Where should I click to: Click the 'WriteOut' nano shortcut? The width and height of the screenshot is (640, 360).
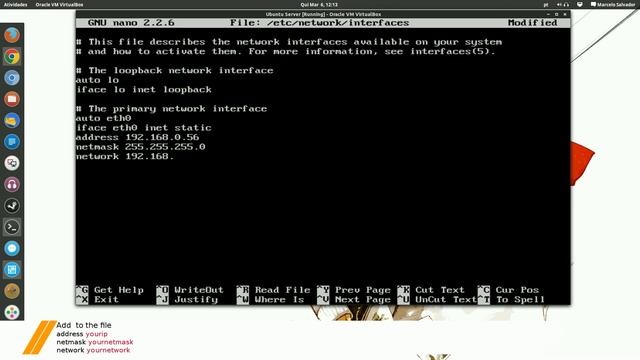point(190,290)
